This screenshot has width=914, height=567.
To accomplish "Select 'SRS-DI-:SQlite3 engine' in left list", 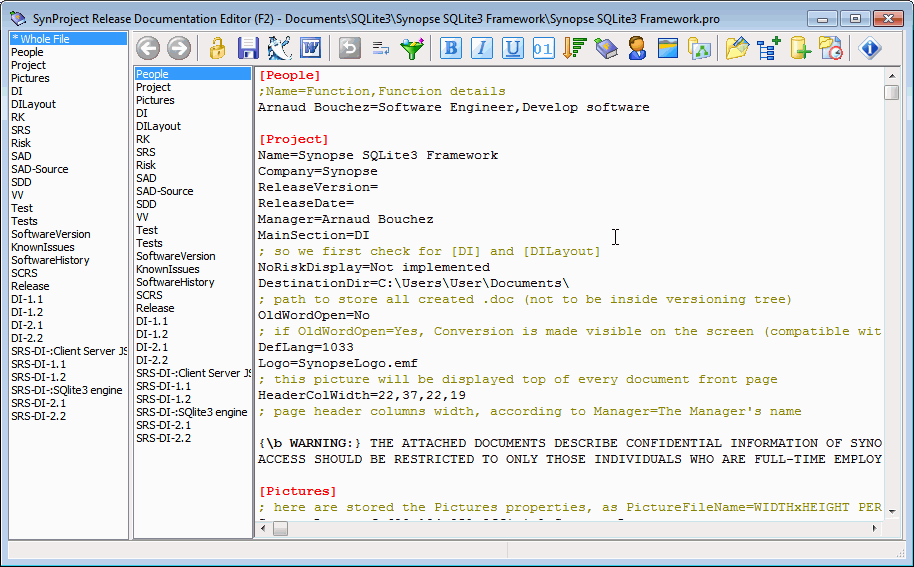I will pyautogui.click(x=68, y=390).
